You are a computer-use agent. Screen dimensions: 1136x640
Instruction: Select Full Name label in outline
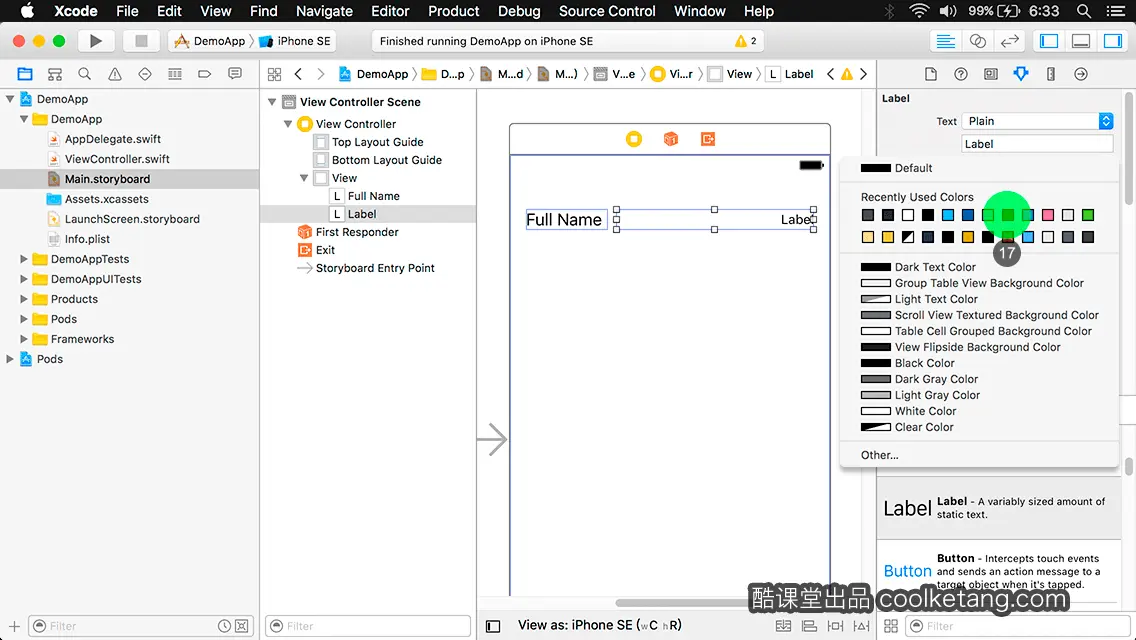click(373, 196)
